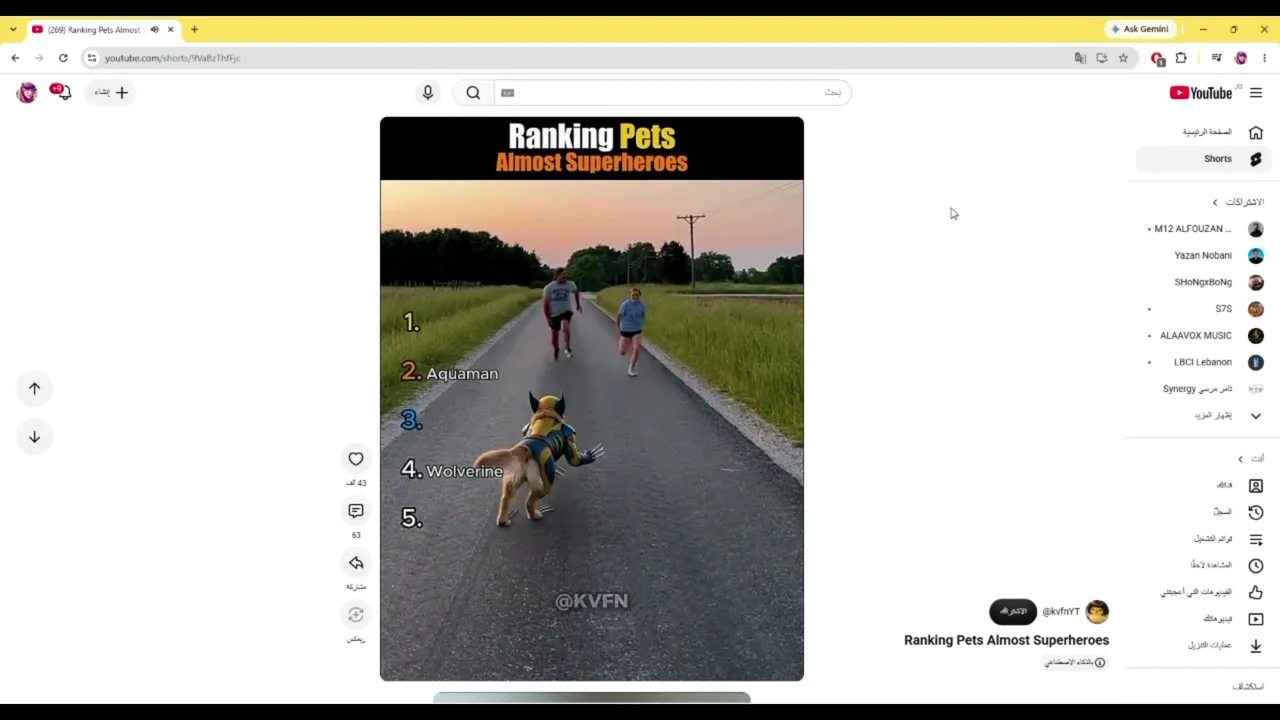Click the YouTube search input field
The height and width of the screenshot is (720, 1280).
[x=672, y=93]
